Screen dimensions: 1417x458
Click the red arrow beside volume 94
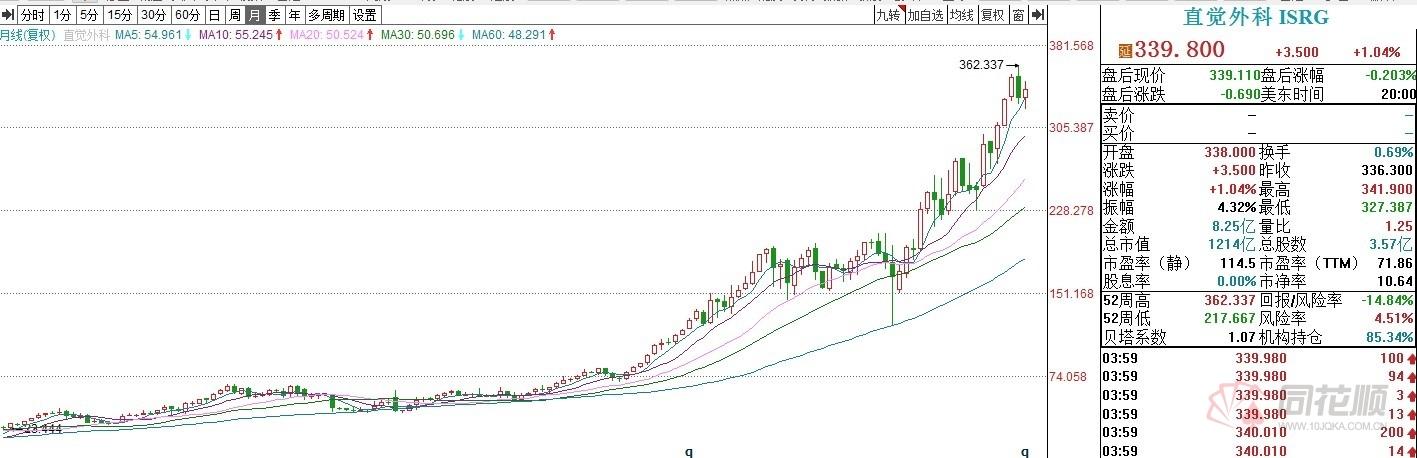click(x=1410, y=376)
